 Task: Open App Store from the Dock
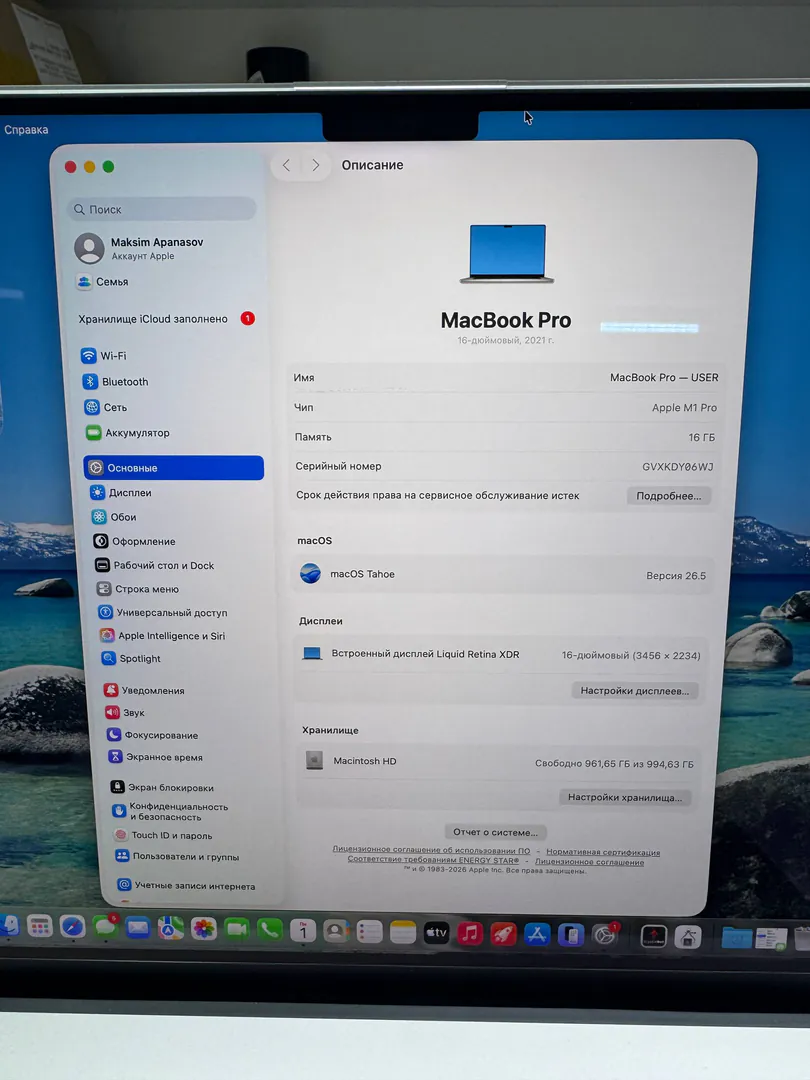point(537,935)
